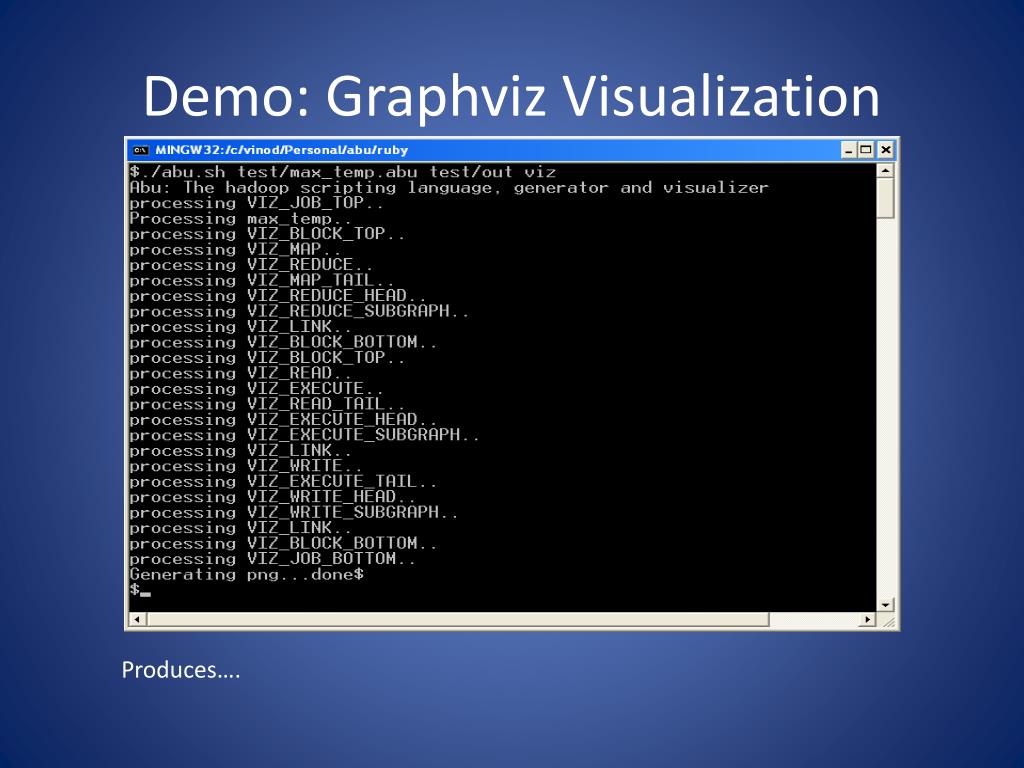Click the "processing VIZ_WRITE_HEAD.." line

pyautogui.click(x=272, y=498)
